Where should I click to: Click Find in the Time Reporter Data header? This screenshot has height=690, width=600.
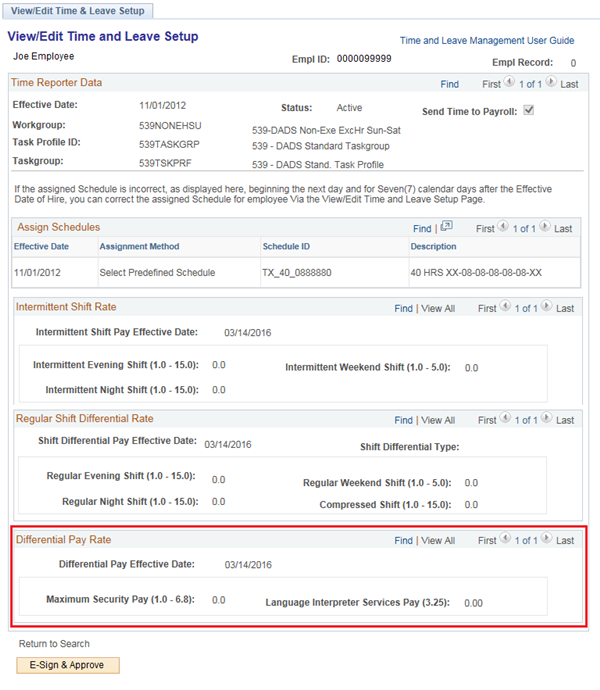tap(449, 85)
